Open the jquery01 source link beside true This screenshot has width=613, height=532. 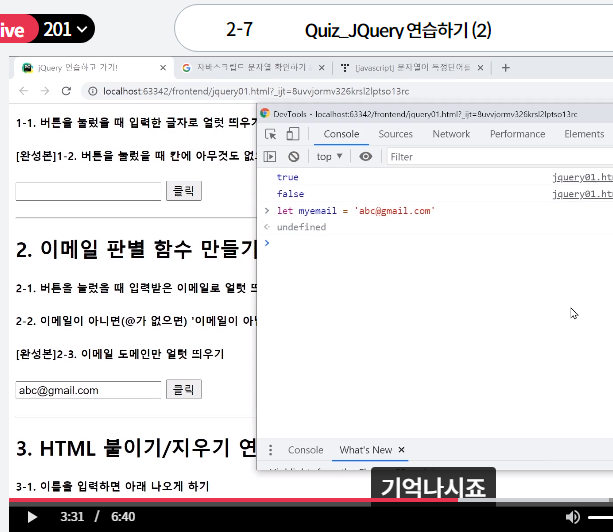(x=583, y=177)
